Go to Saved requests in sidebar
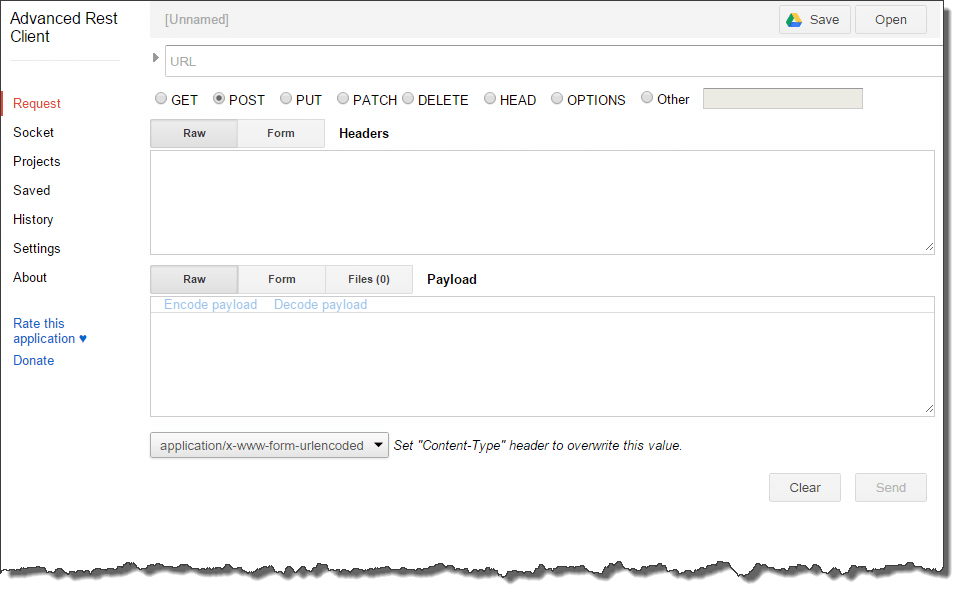 [32, 190]
